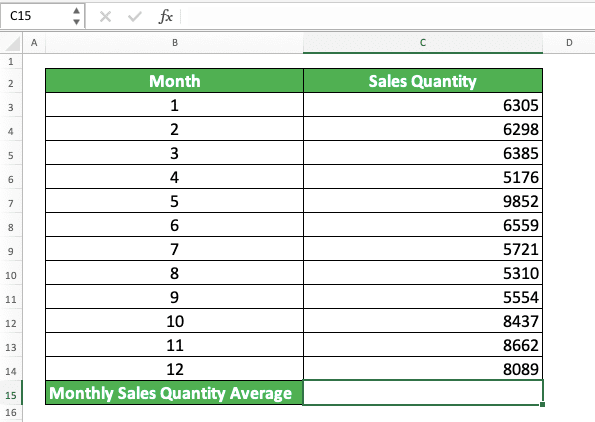The image size is (595, 422).
Task: Click the Select All corner triangle
Action: pos(12,43)
